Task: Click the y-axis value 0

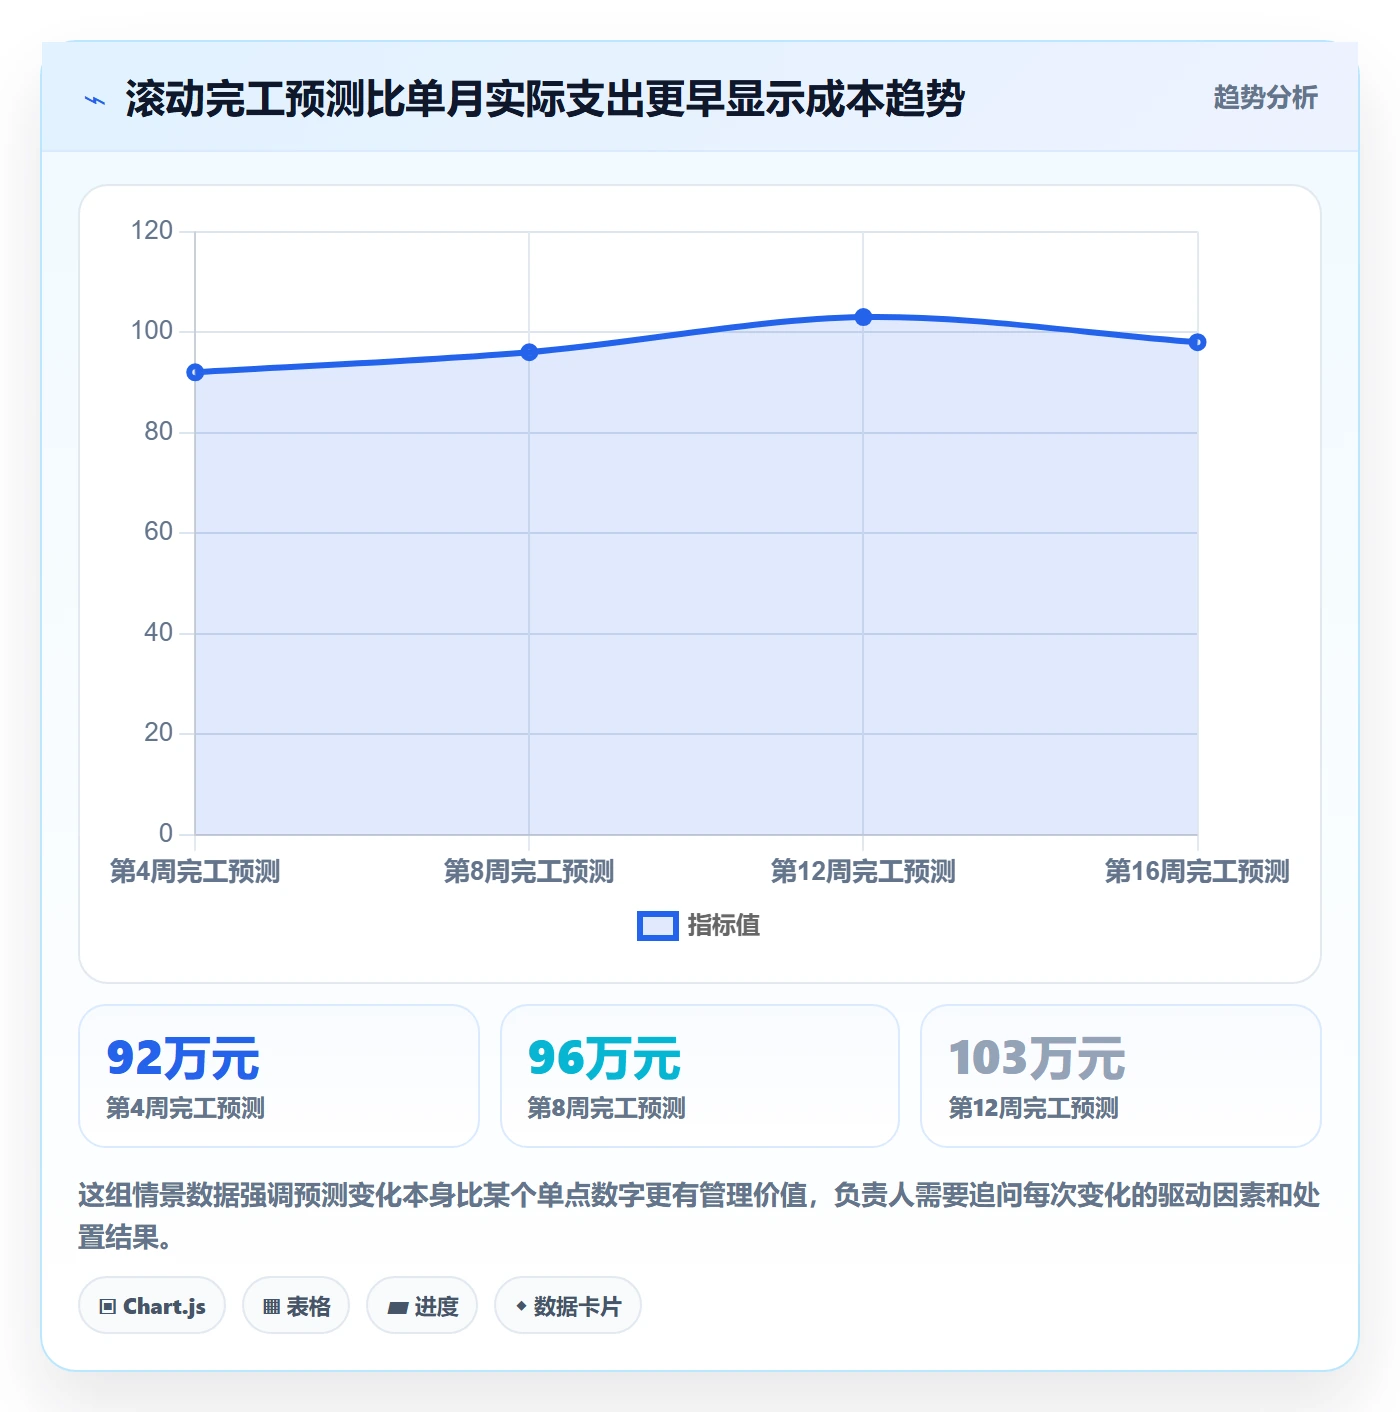Action: (x=166, y=834)
